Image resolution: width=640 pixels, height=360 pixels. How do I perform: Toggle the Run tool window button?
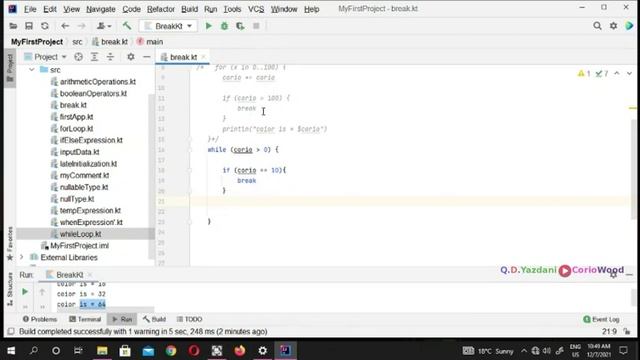(122, 319)
